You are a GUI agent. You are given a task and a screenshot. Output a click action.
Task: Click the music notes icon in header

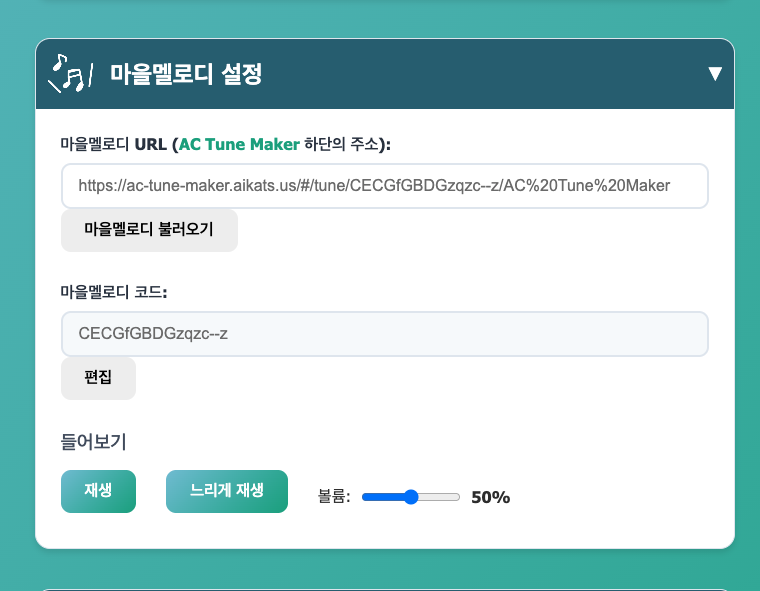(x=71, y=73)
